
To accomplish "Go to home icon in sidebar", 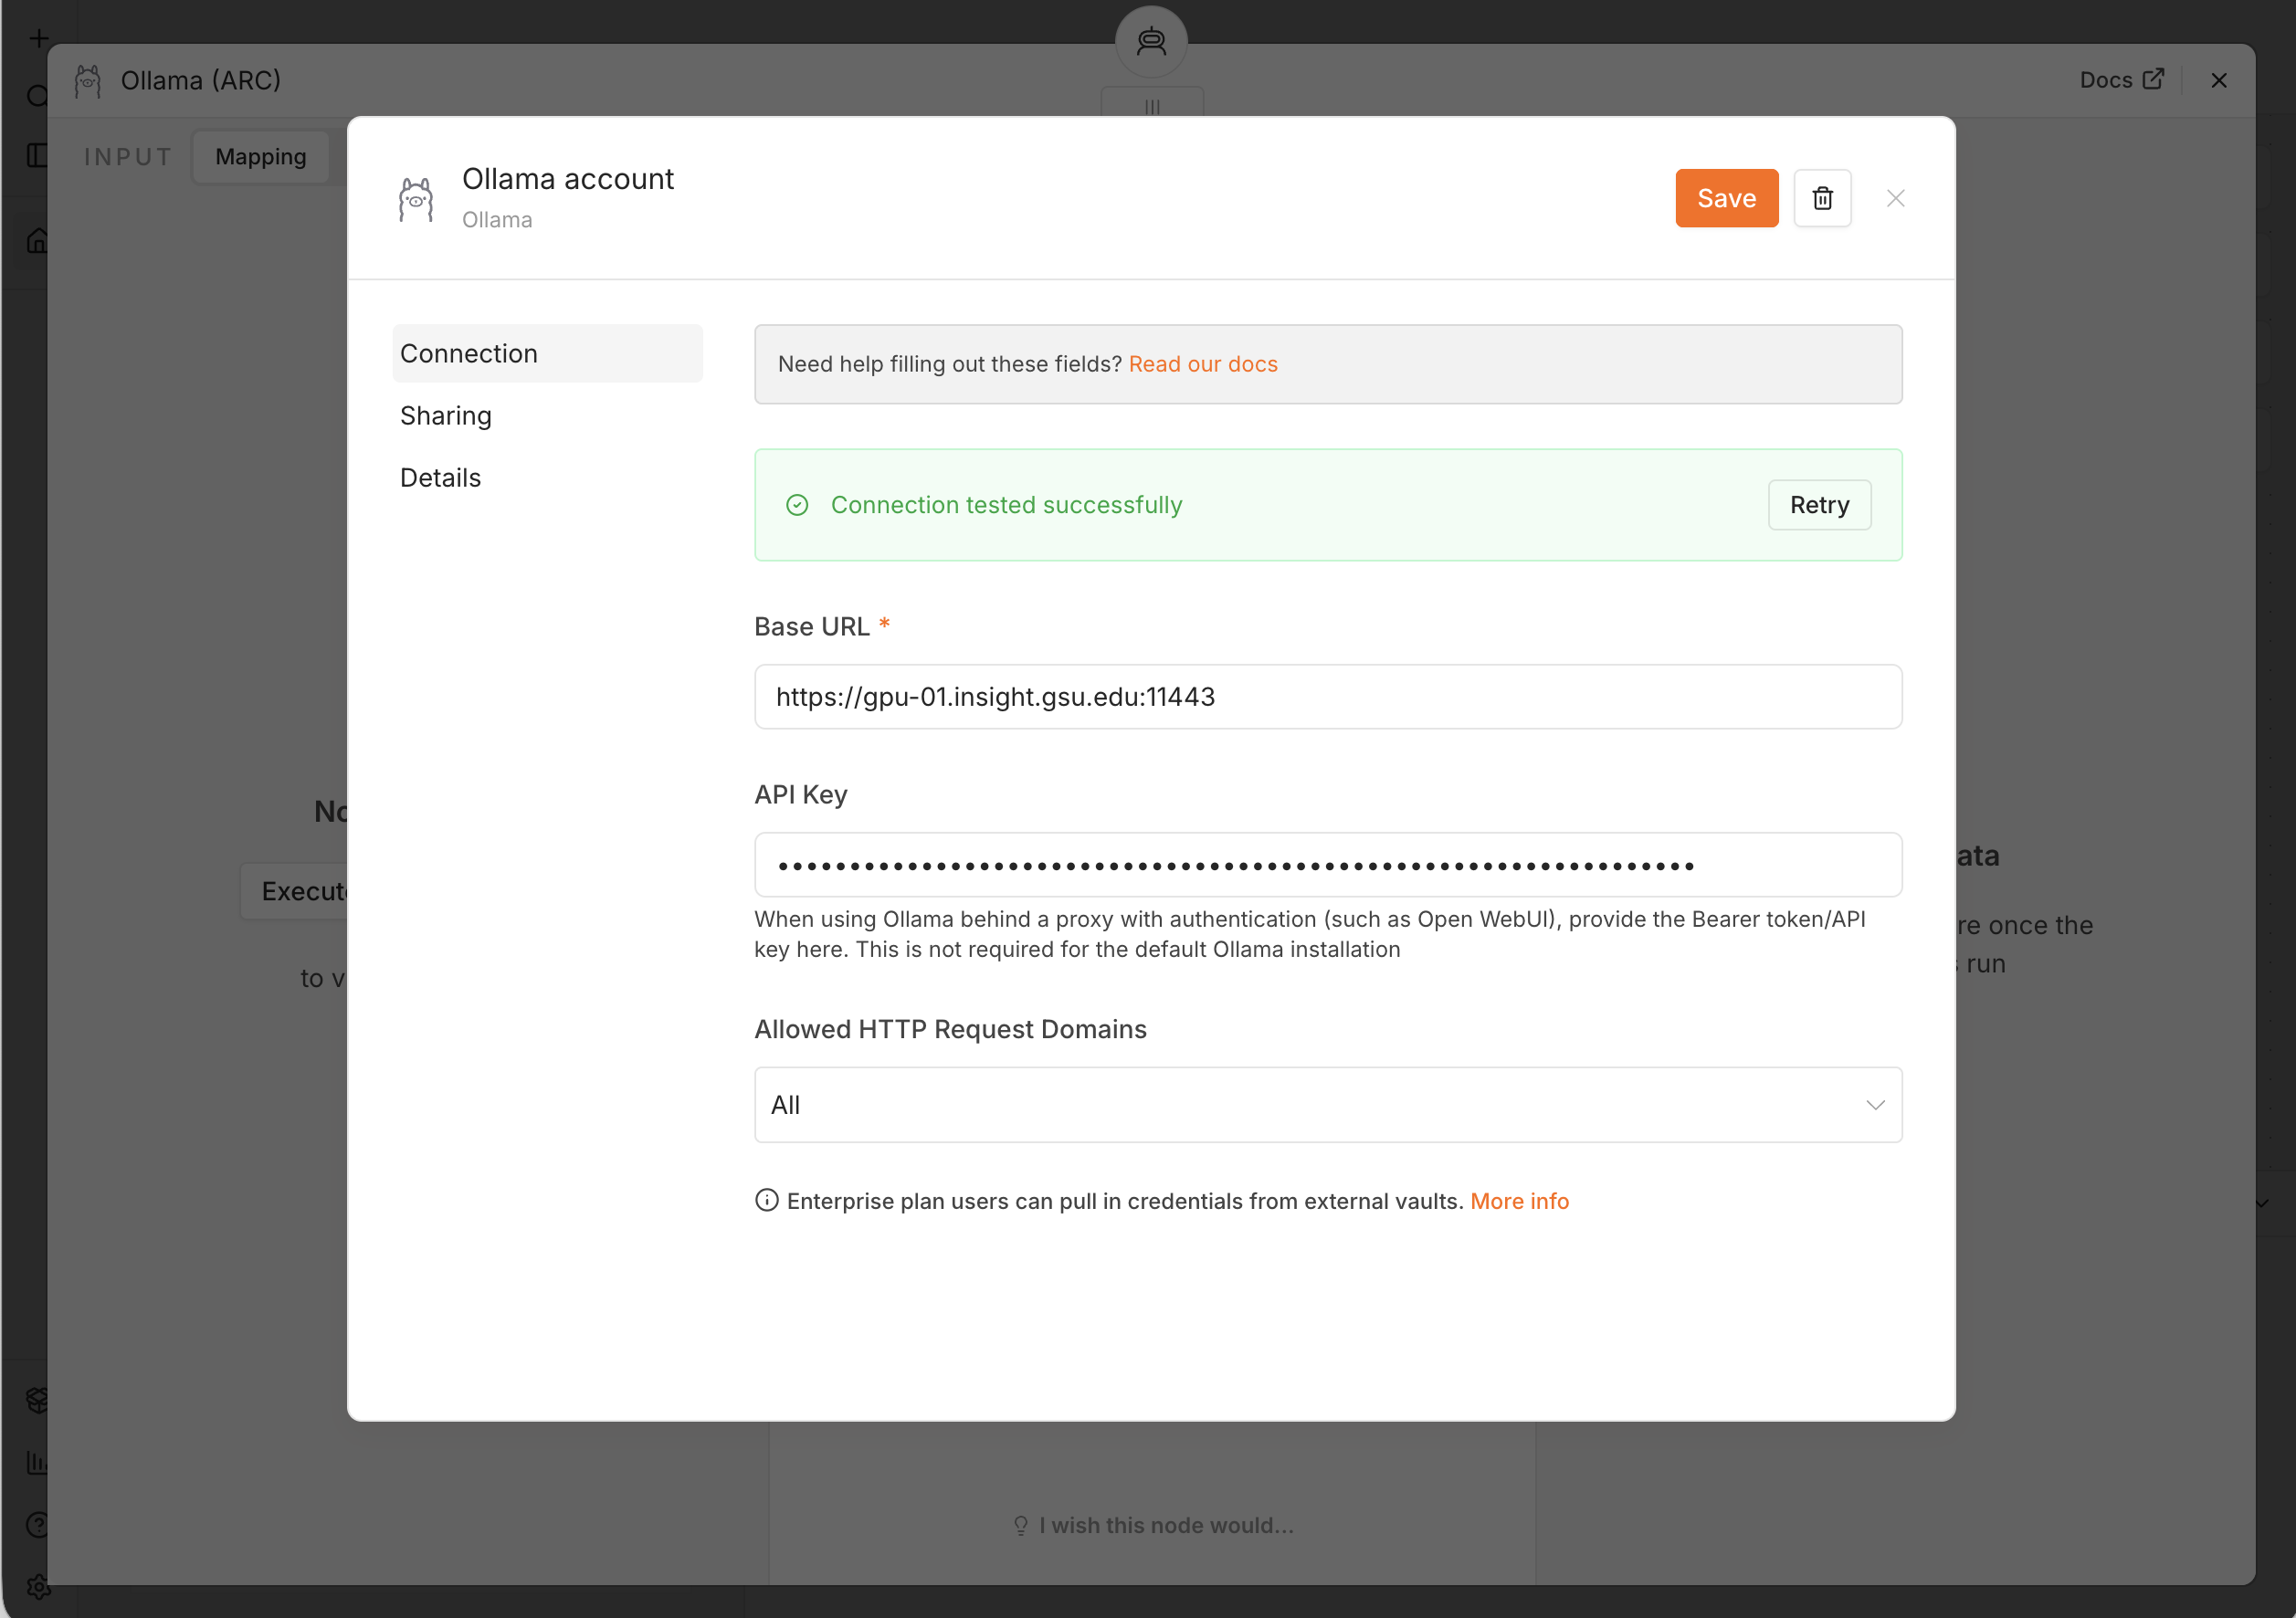I will pos(38,241).
